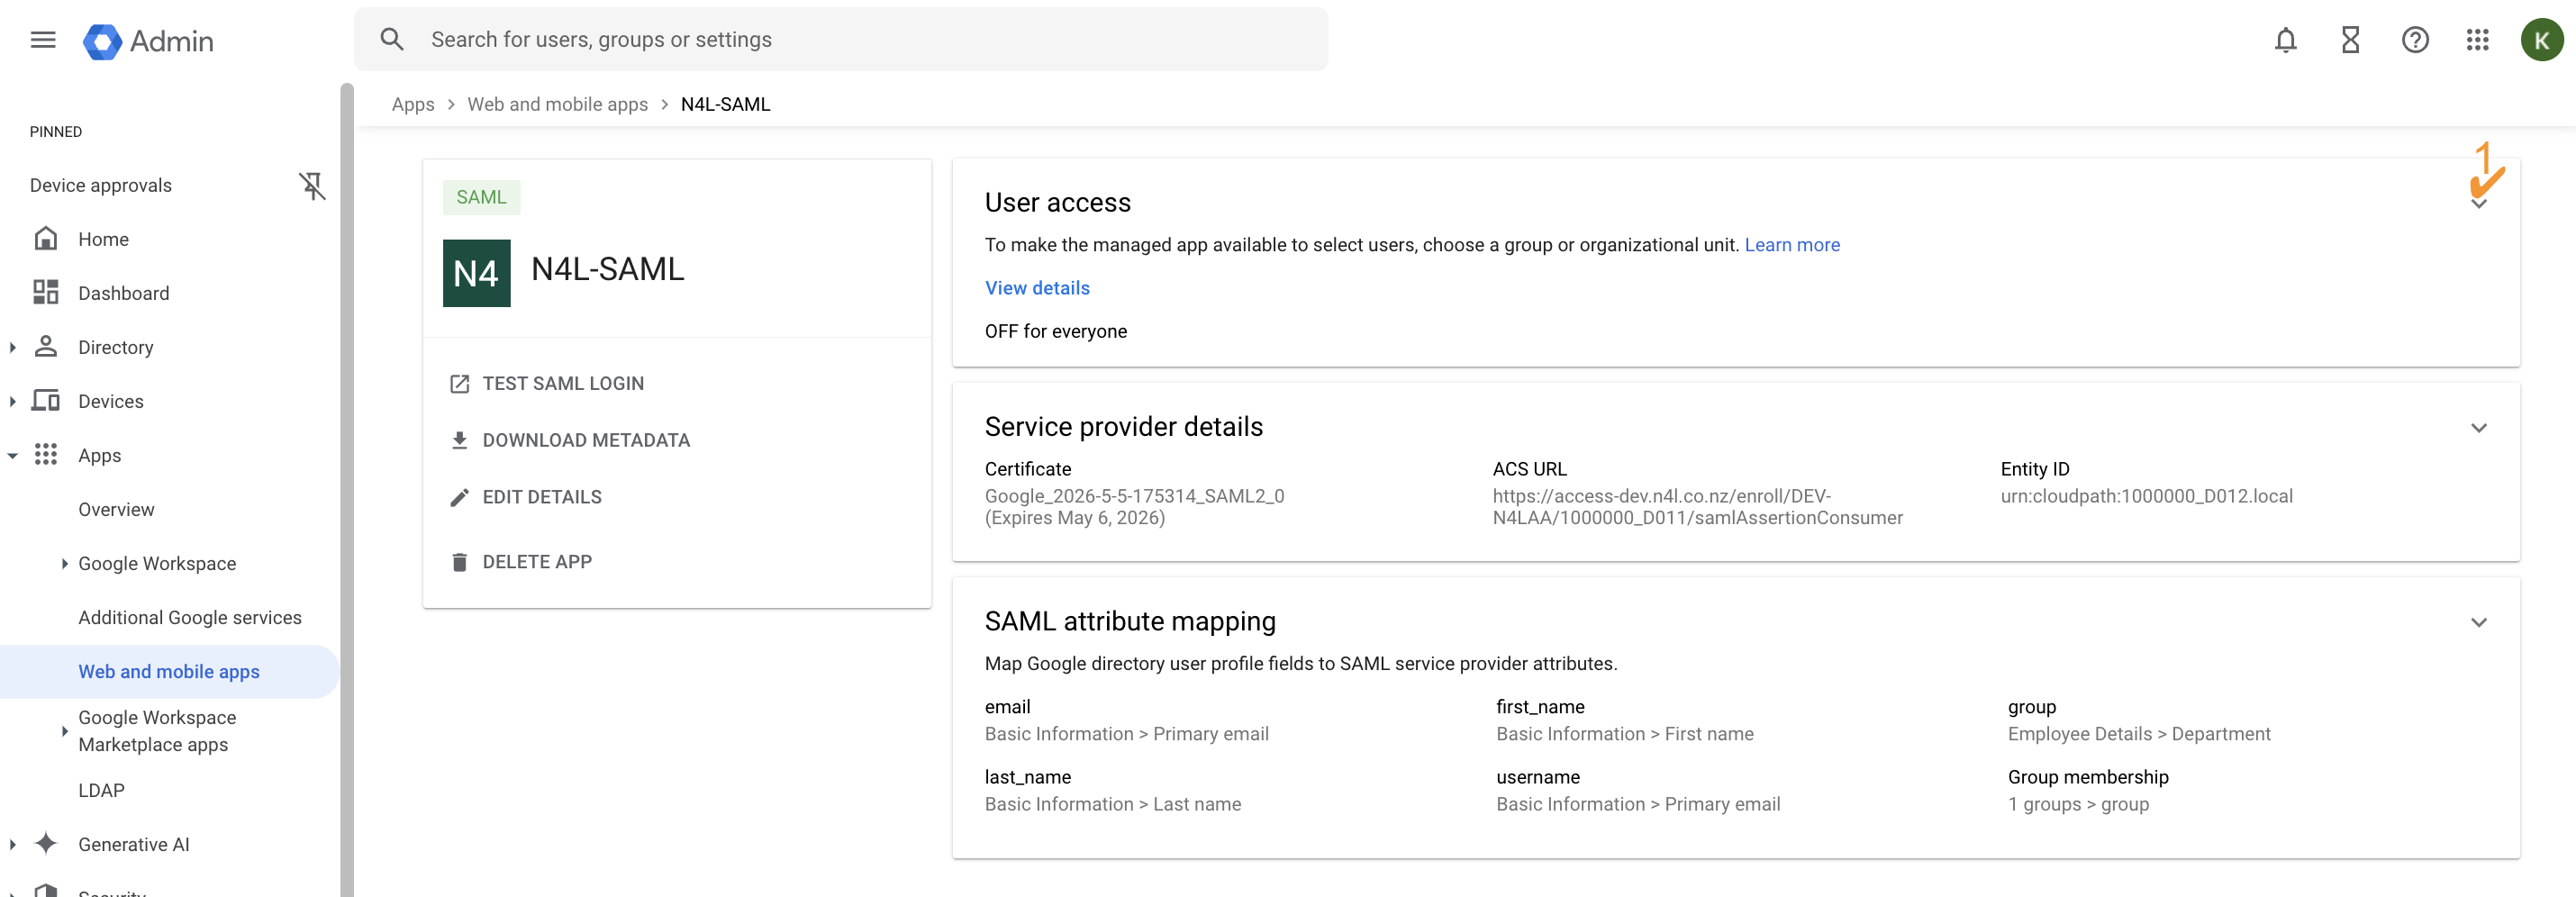Select Overview under Apps
The height and width of the screenshot is (897, 2576).
point(116,509)
